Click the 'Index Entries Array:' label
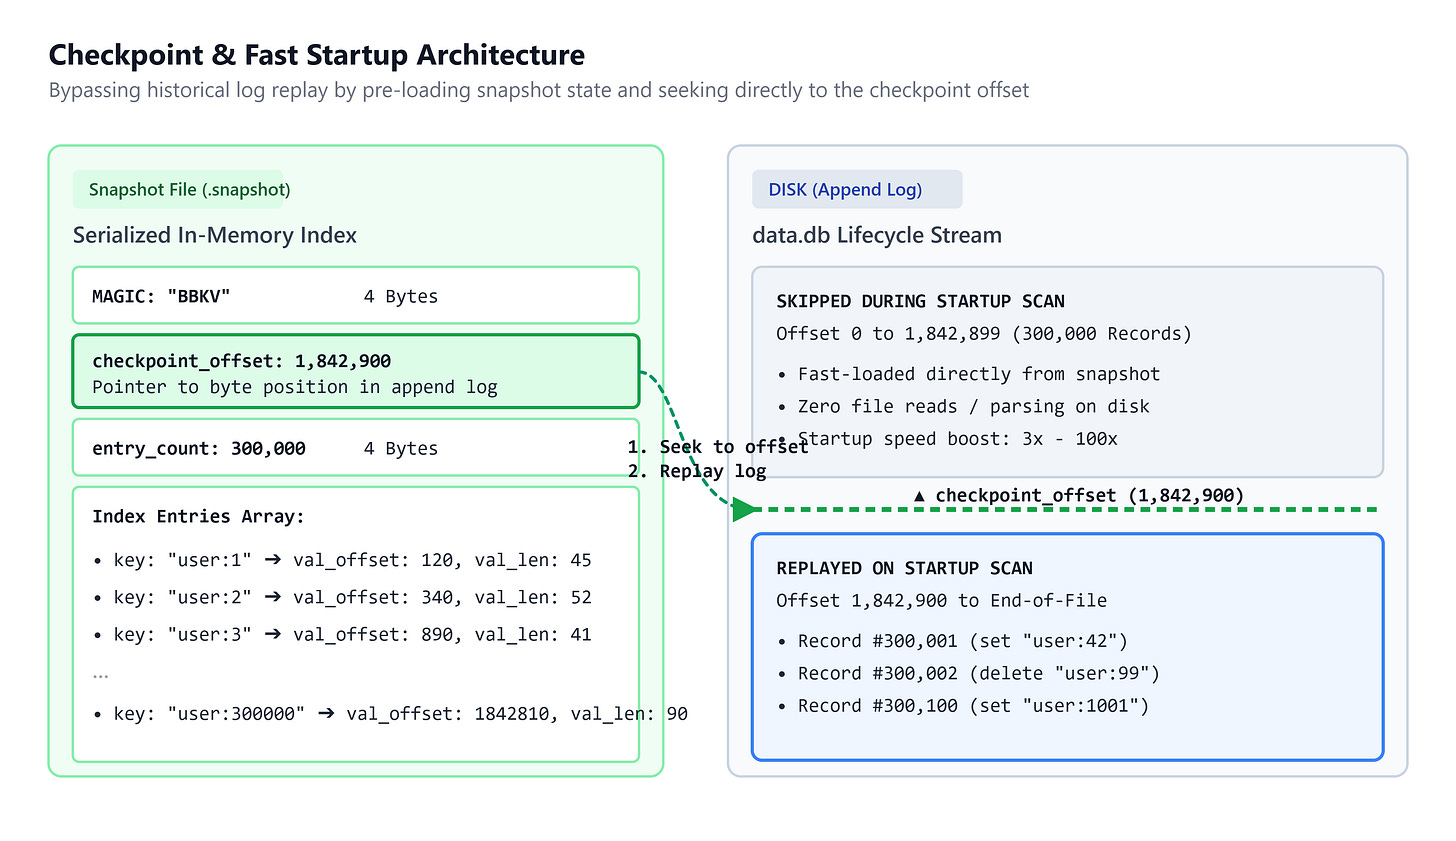 [x=198, y=516]
